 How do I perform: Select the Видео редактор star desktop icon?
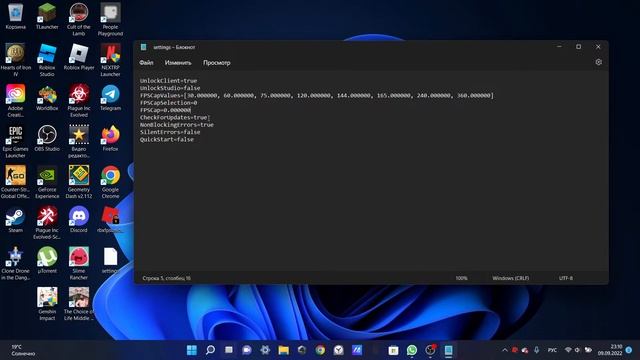click(x=79, y=142)
